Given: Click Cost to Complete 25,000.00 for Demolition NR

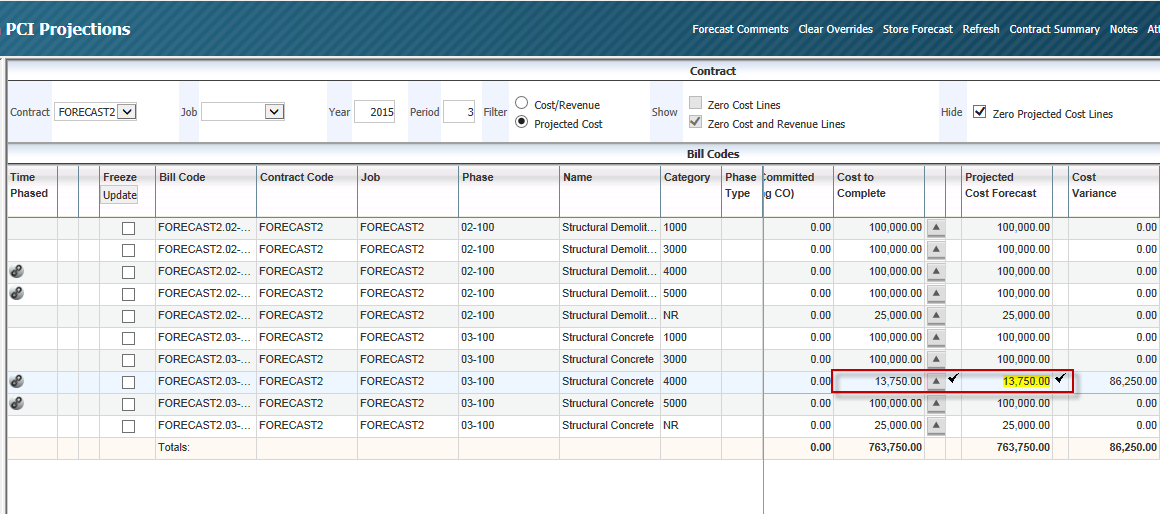Looking at the screenshot, I should (879, 317).
